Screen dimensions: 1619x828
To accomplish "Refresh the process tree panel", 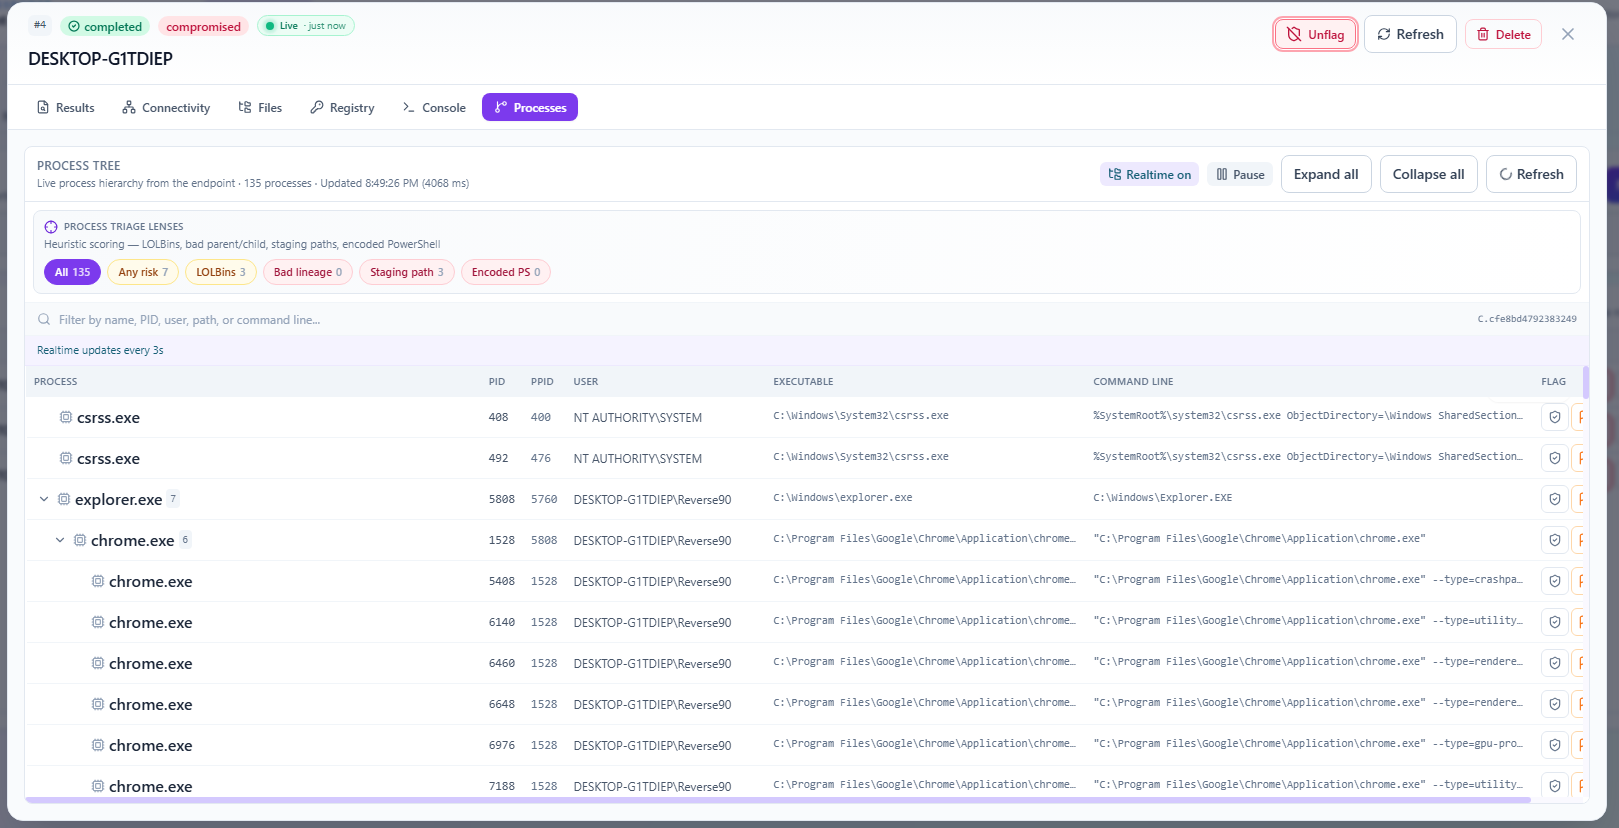I will click(1531, 174).
